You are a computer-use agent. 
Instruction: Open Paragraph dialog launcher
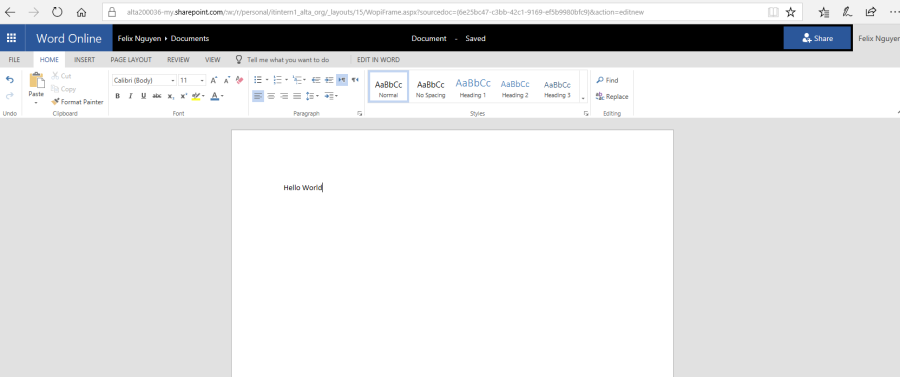click(x=360, y=114)
